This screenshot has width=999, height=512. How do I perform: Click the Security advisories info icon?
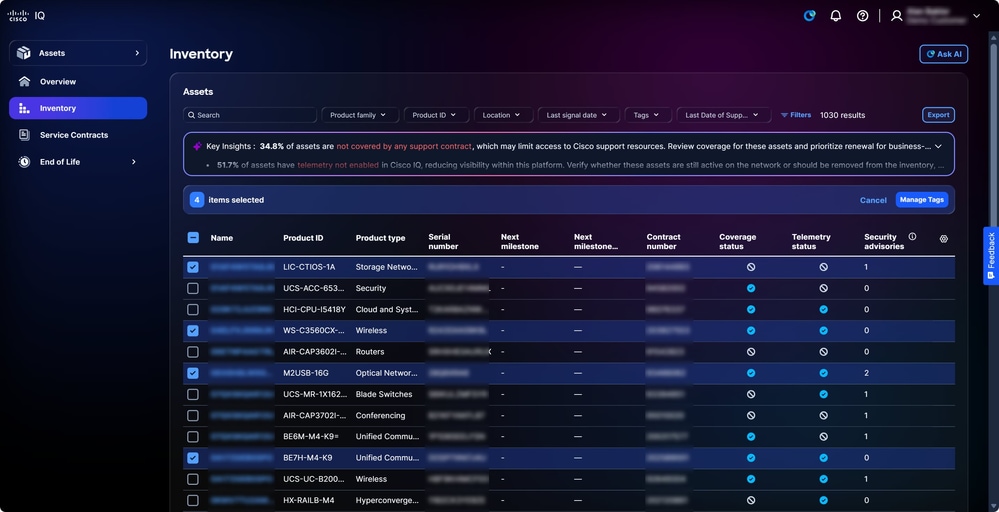(x=912, y=236)
